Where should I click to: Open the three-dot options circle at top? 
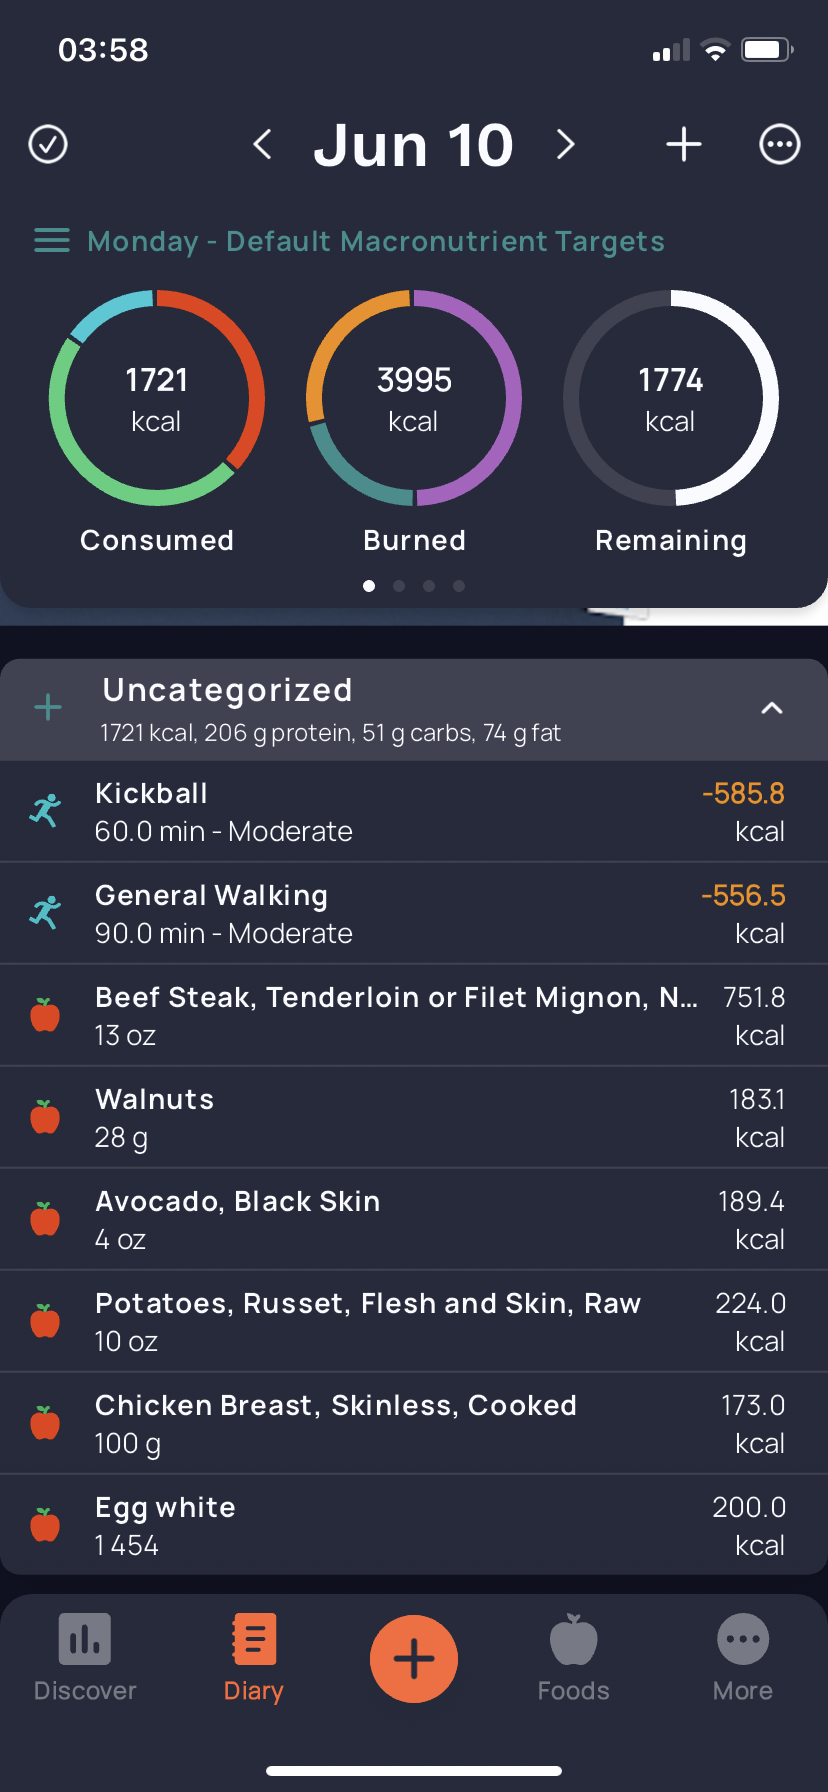click(x=780, y=144)
